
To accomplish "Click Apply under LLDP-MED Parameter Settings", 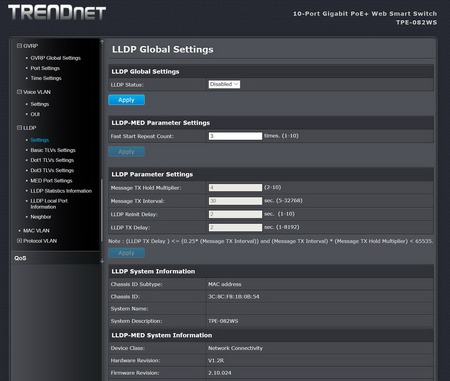I will [126, 152].
